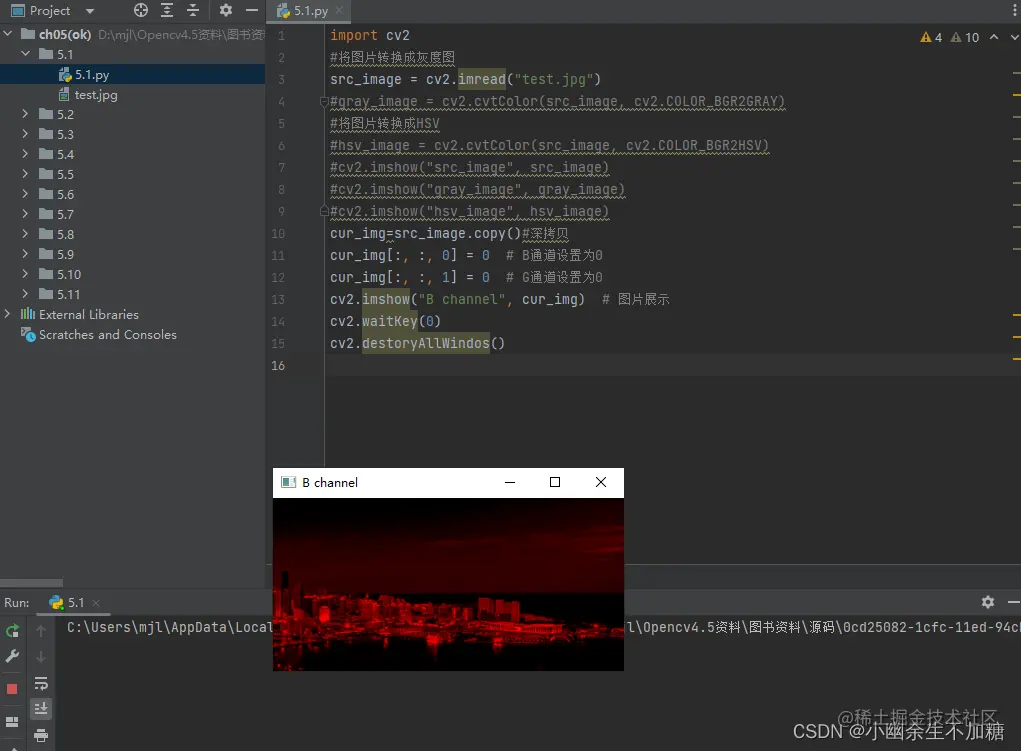1021x751 pixels.
Task: Expand the 5.5 folder
Action: click(25, 174)
